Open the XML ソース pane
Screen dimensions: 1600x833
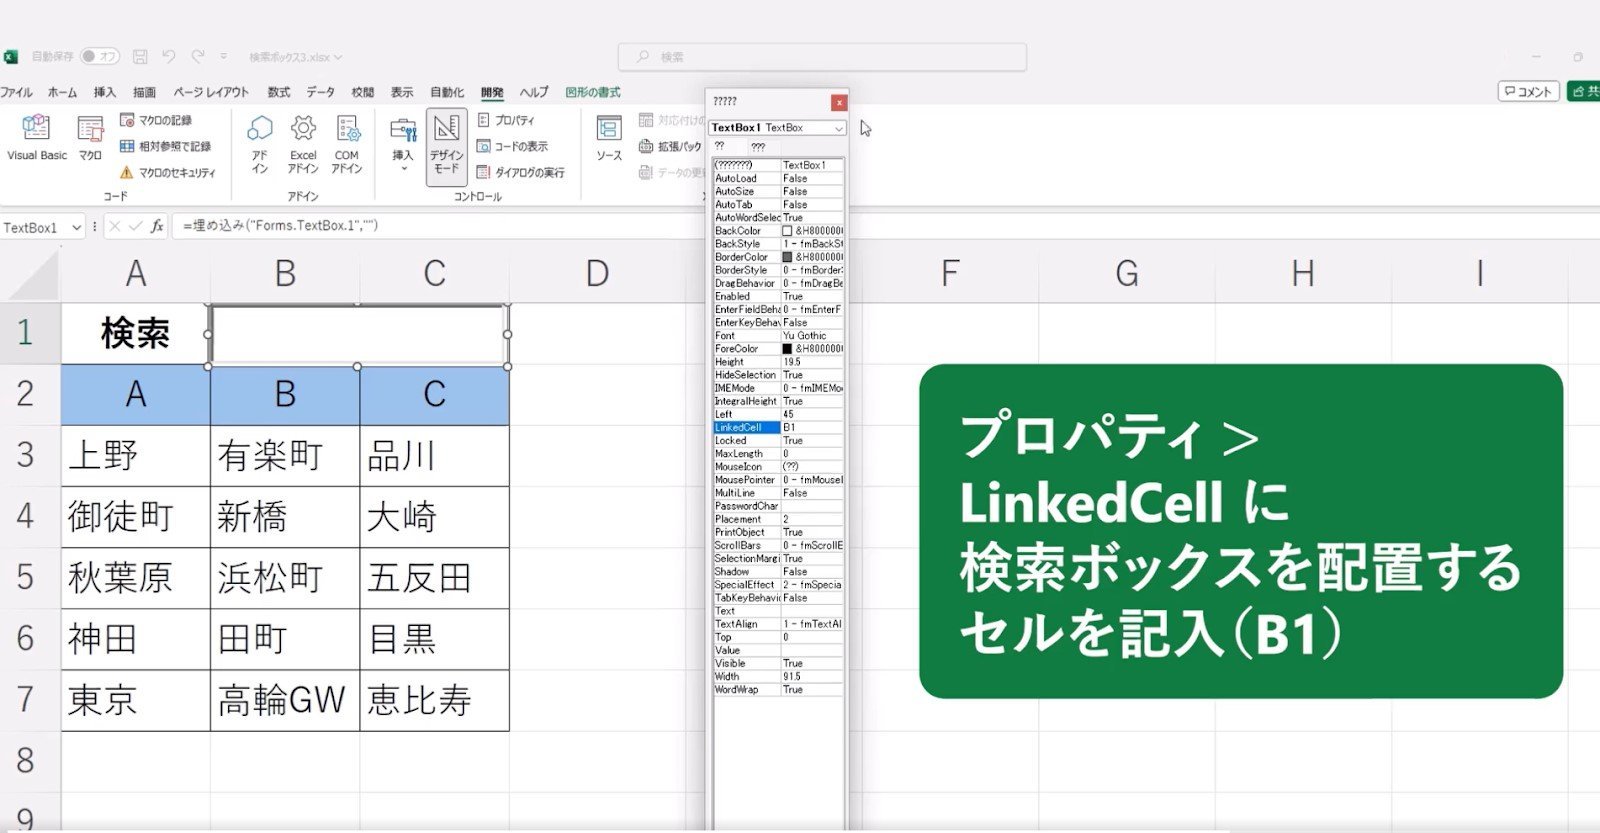click(x=609, y=138)
